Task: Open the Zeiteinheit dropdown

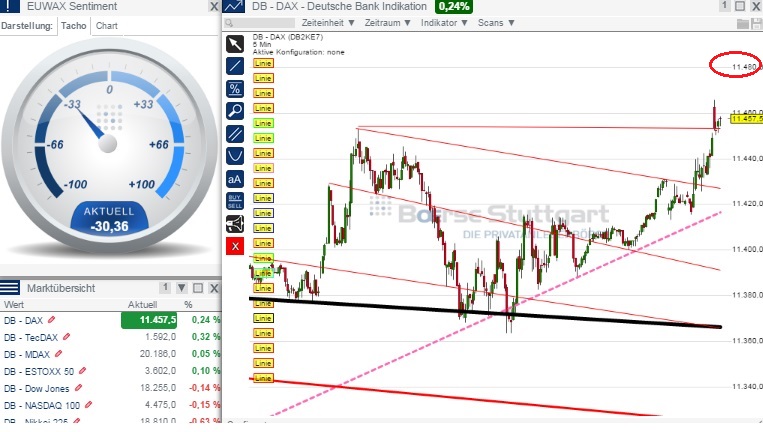Action: [x=328, y=23]
